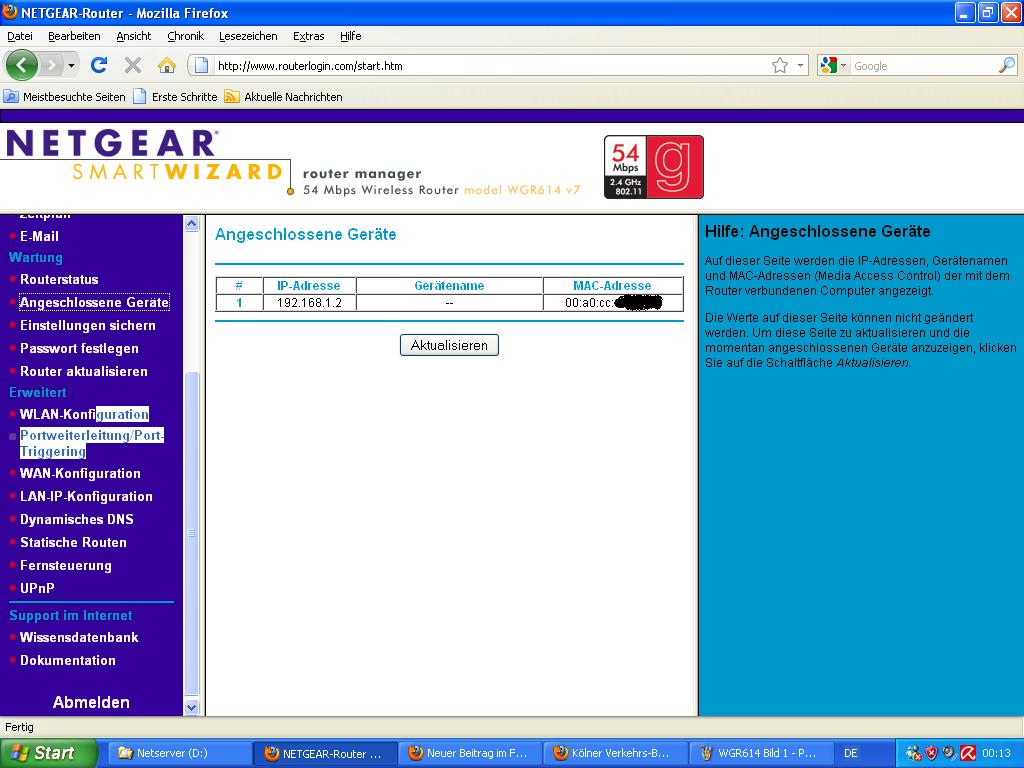Open Einstellungen sichern page
Image resolution: width=1024 pixels, height=768 pixels.
click(x=88, y=325)
